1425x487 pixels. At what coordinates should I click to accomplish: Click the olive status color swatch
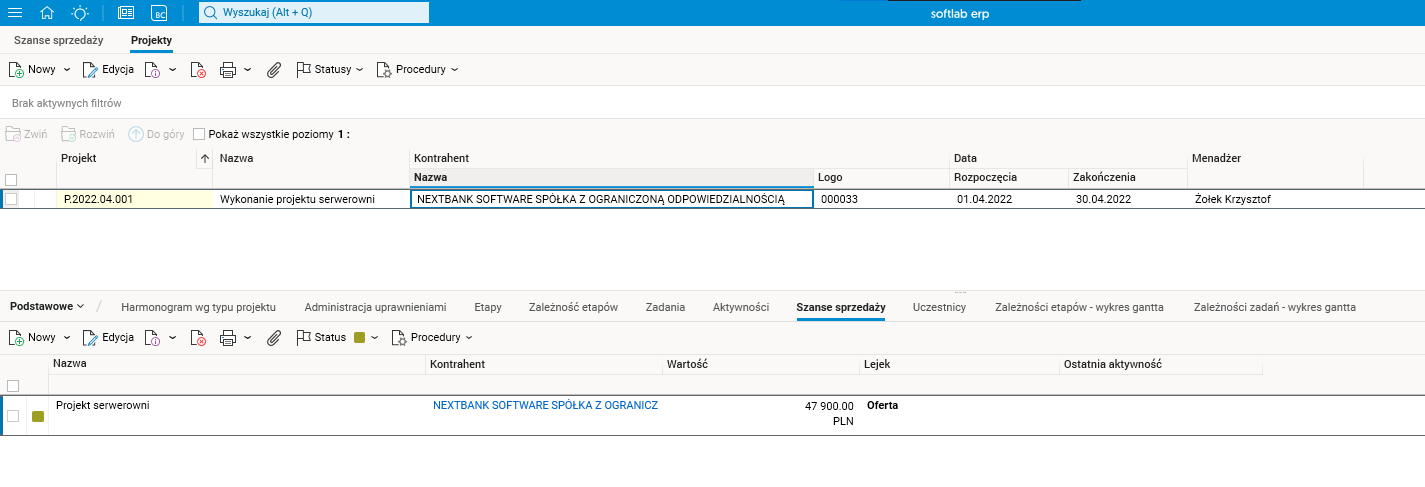[360, 338]
